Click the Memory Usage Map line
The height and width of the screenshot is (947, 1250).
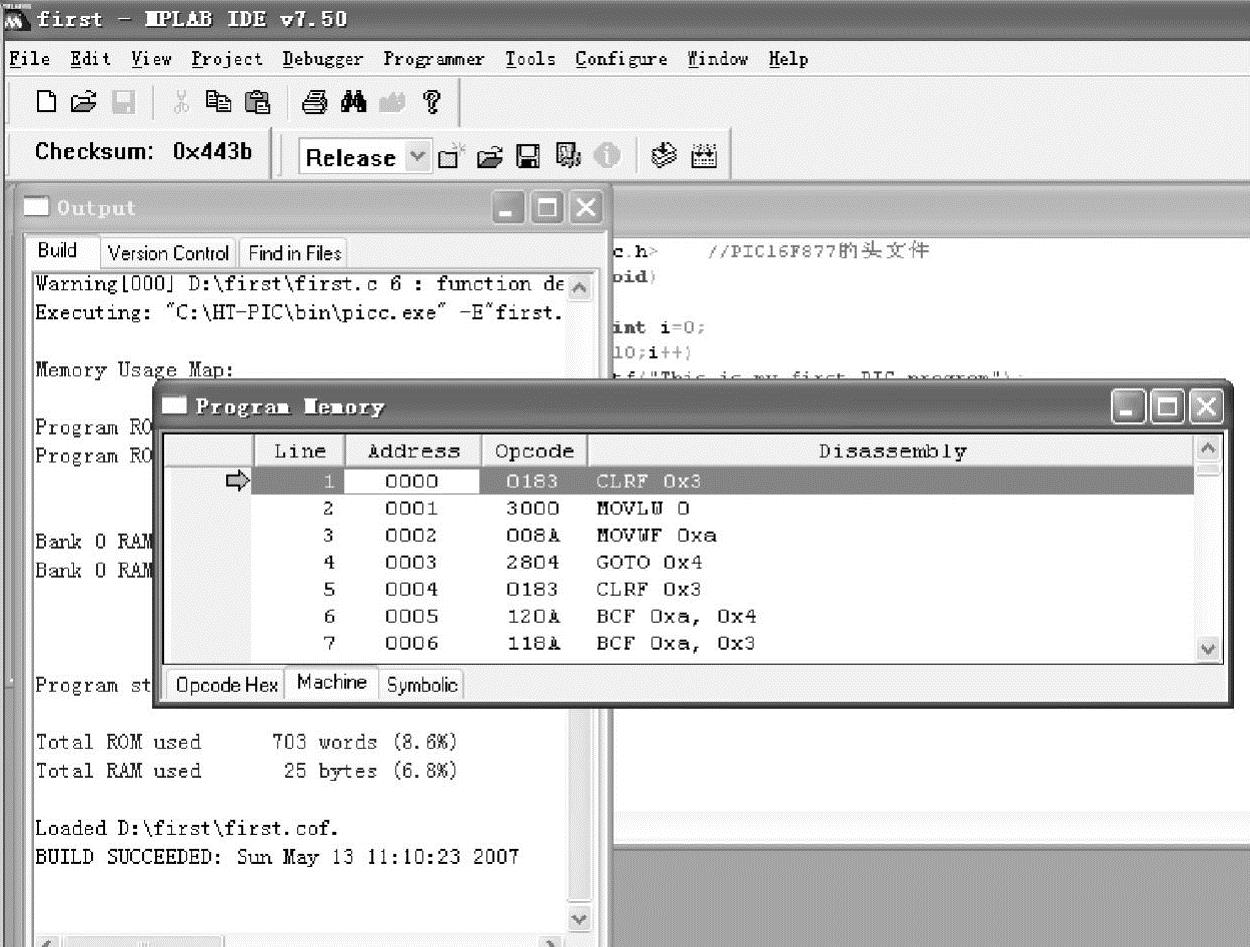tap(134, 370)
